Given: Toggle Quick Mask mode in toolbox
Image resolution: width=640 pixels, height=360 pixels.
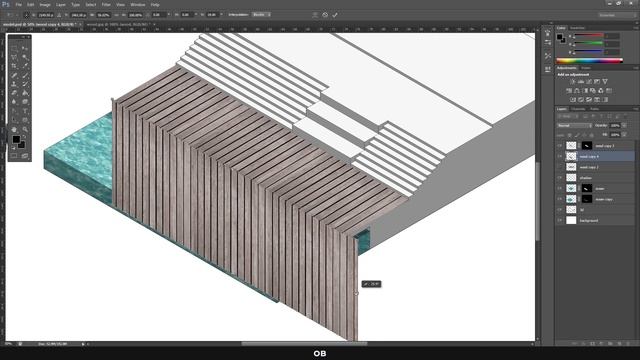Looking at the screenshot, I should pyautogui.click(x=14, y=156).
